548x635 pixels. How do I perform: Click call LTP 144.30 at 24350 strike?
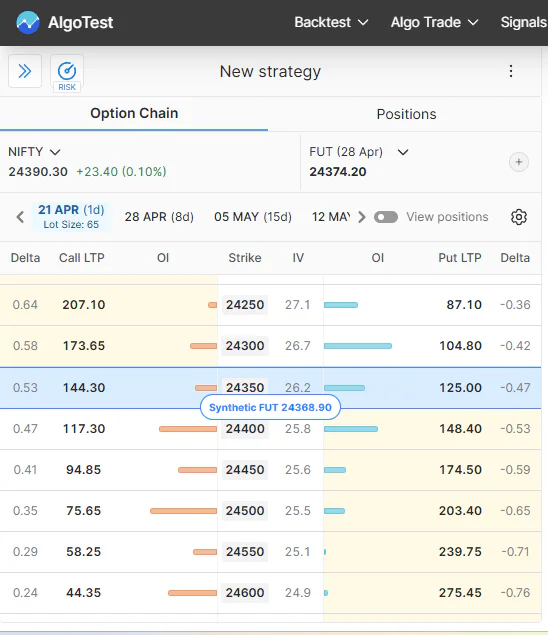point(84,388)
